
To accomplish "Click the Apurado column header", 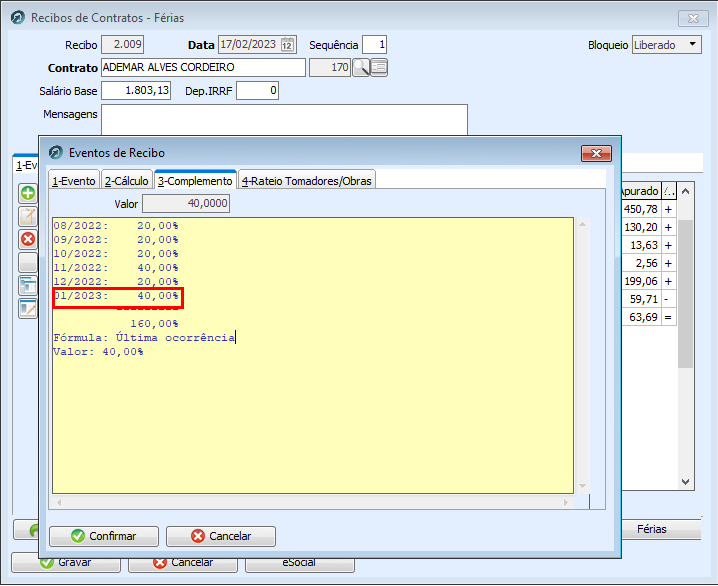I will (641, 191).
